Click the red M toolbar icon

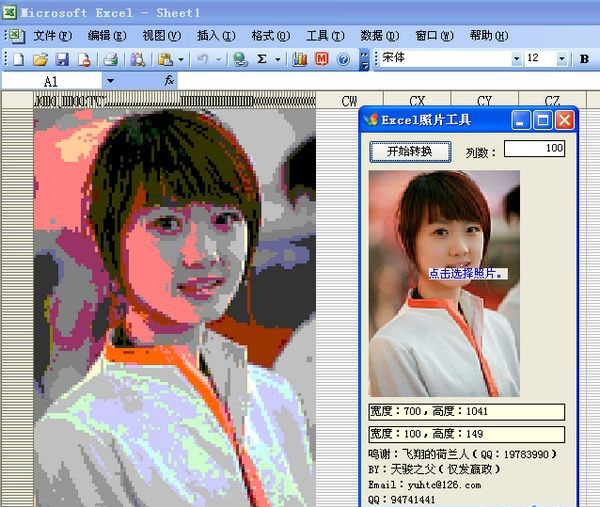pos(321,59)
